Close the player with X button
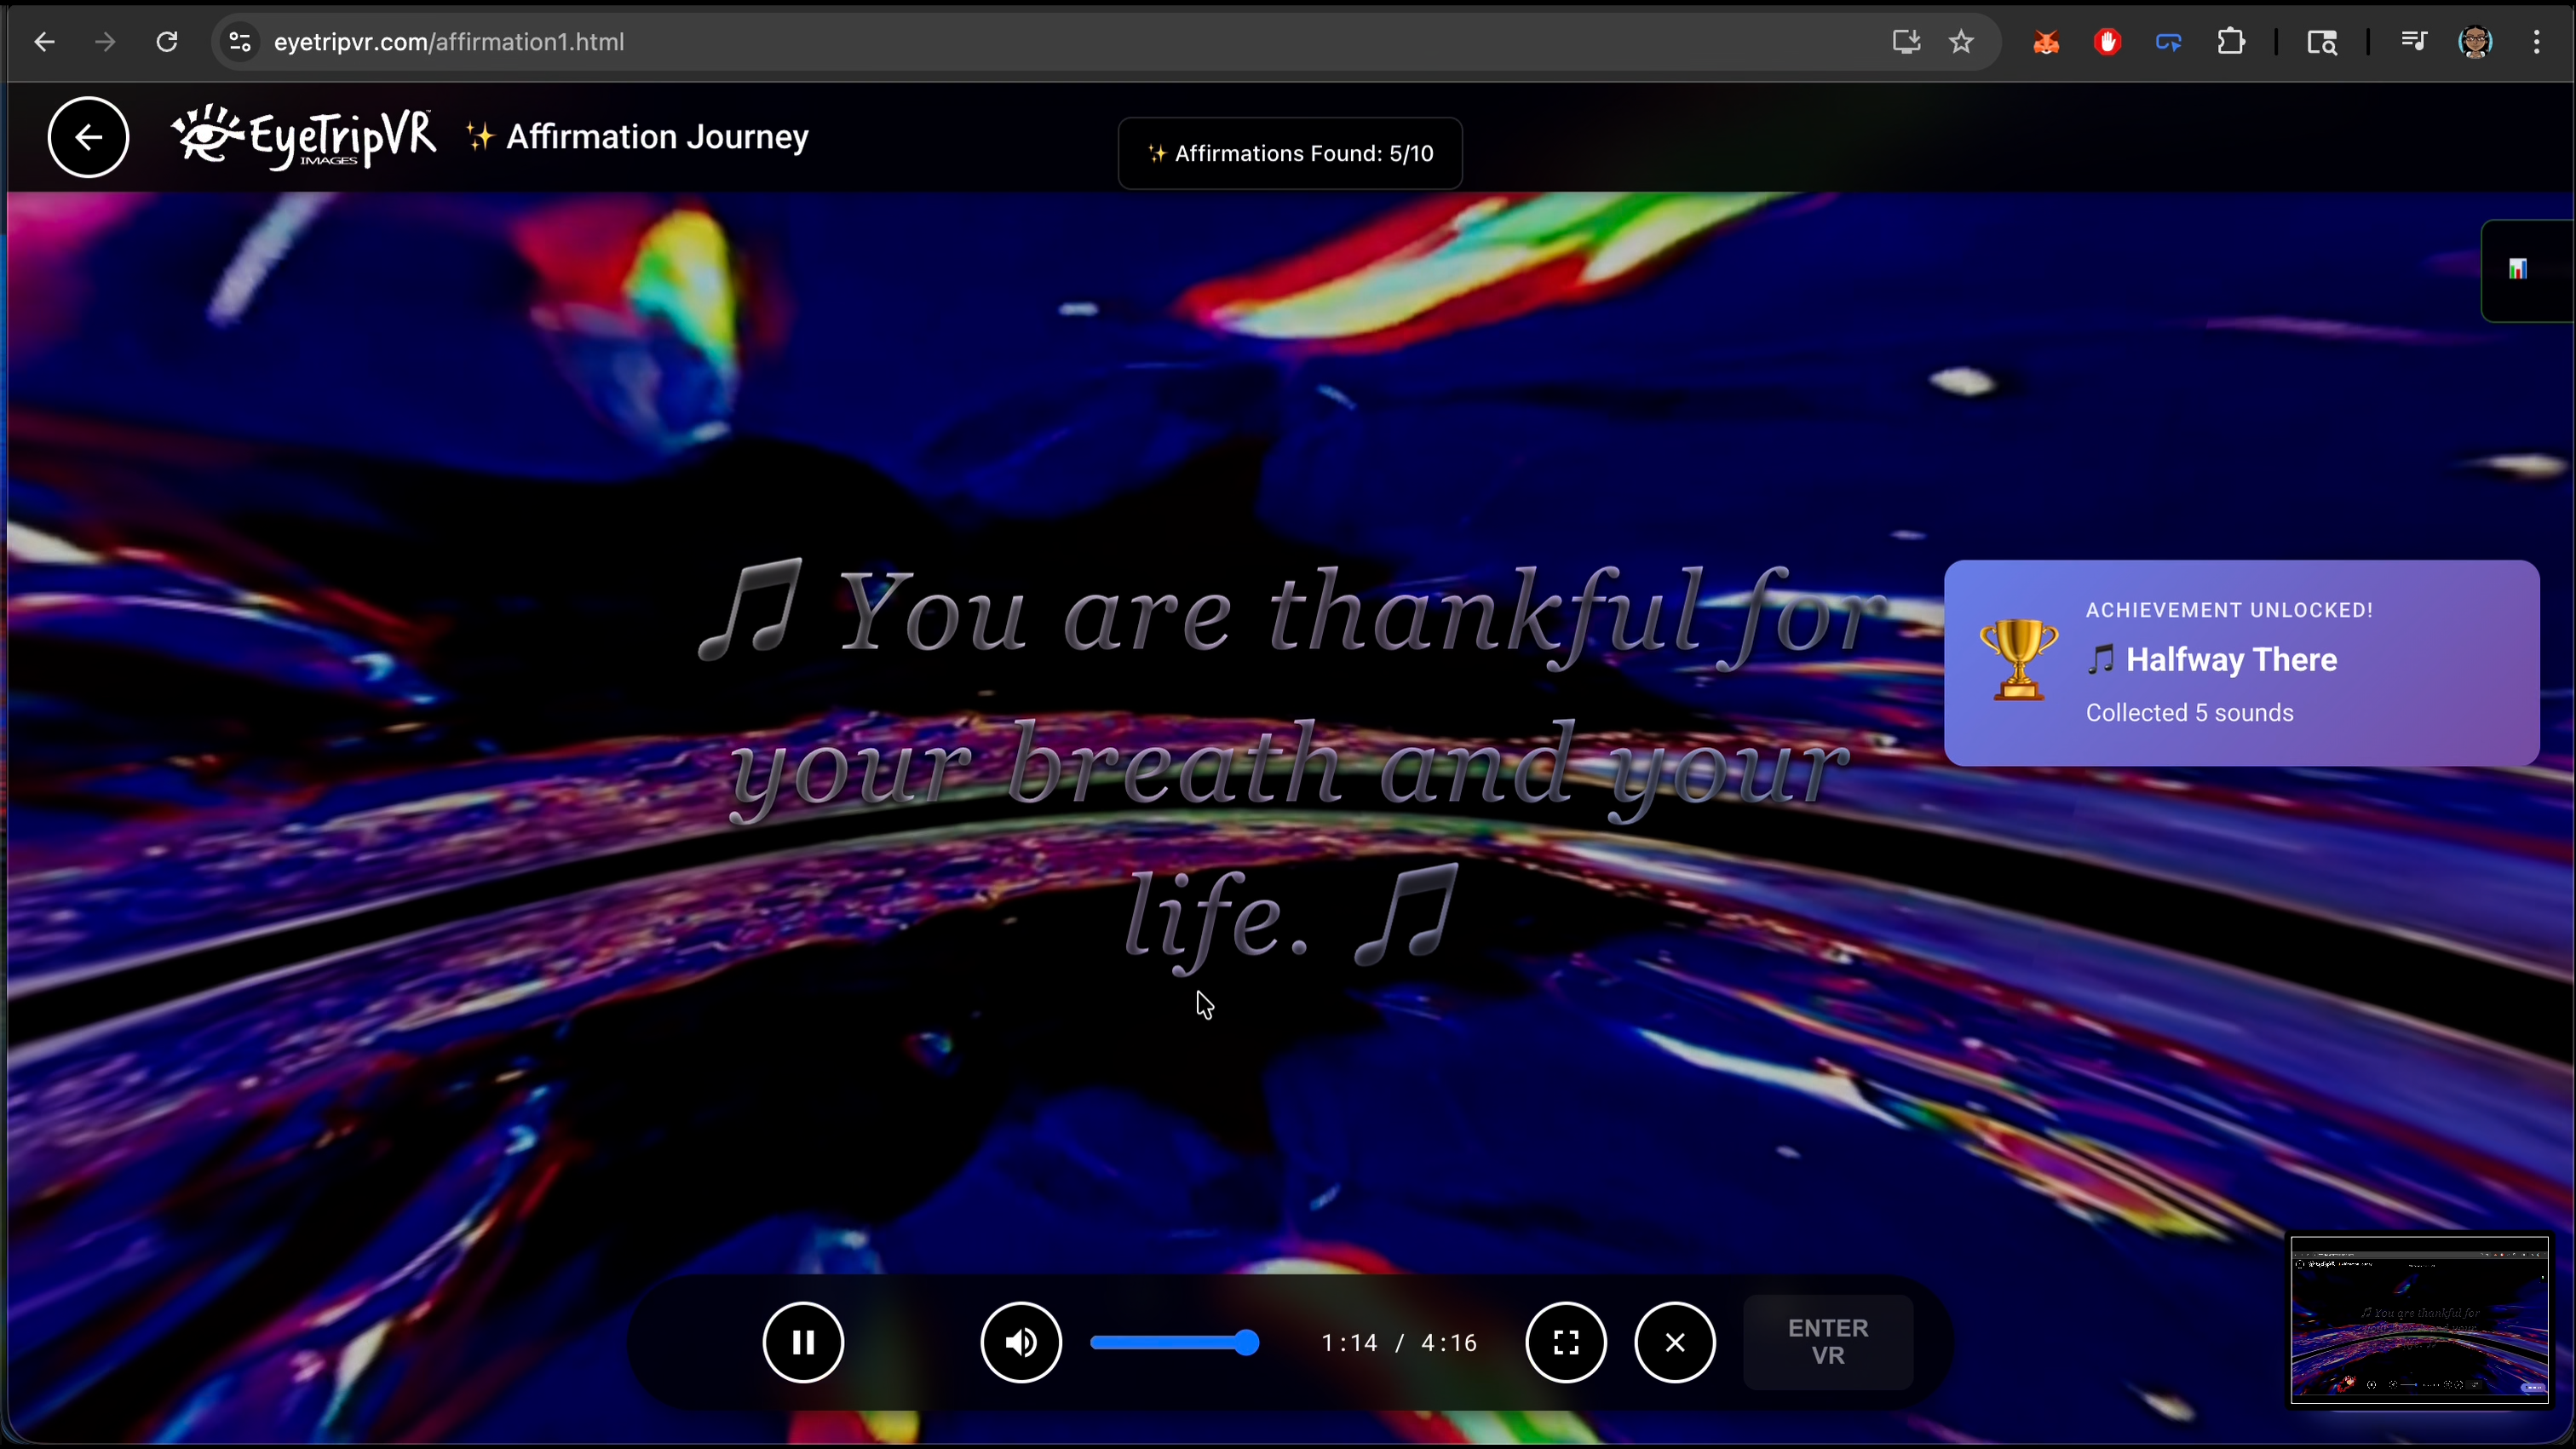The width and height of the screenshot is (2576, 1449). tap(1675, 1342)
